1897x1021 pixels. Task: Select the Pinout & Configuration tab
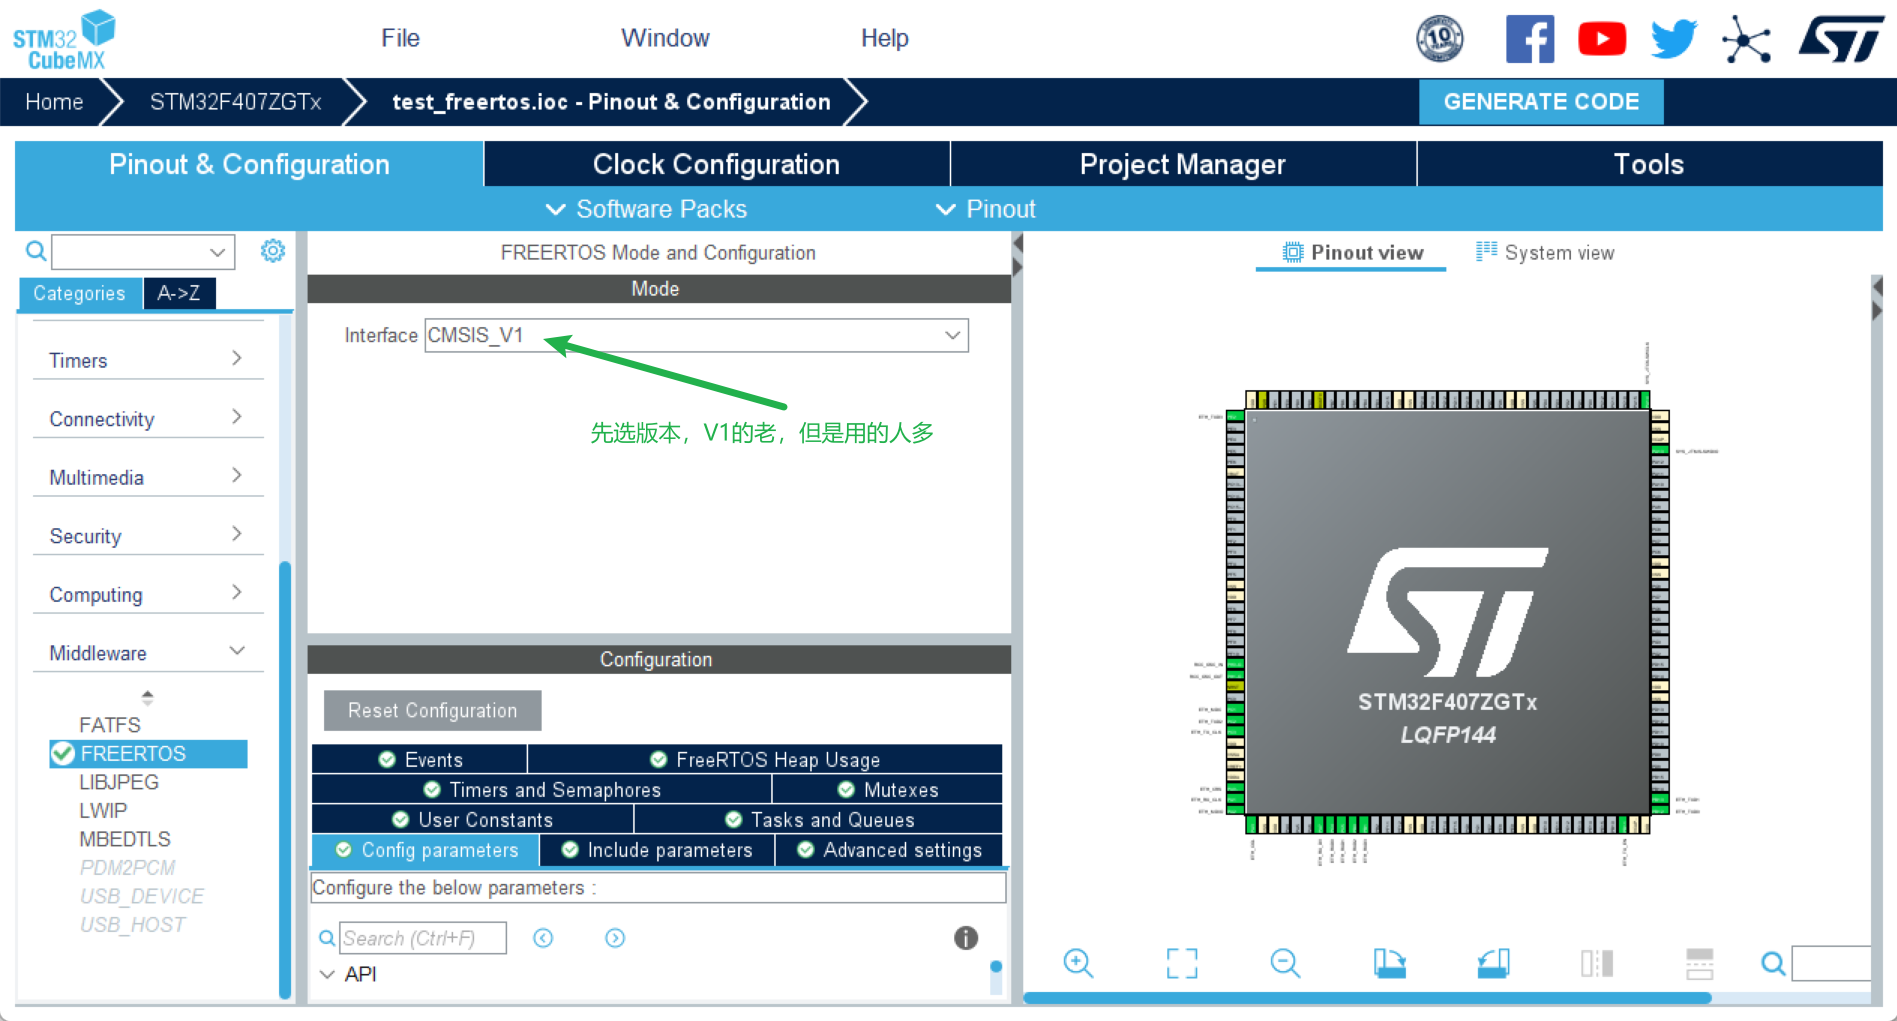249,164
